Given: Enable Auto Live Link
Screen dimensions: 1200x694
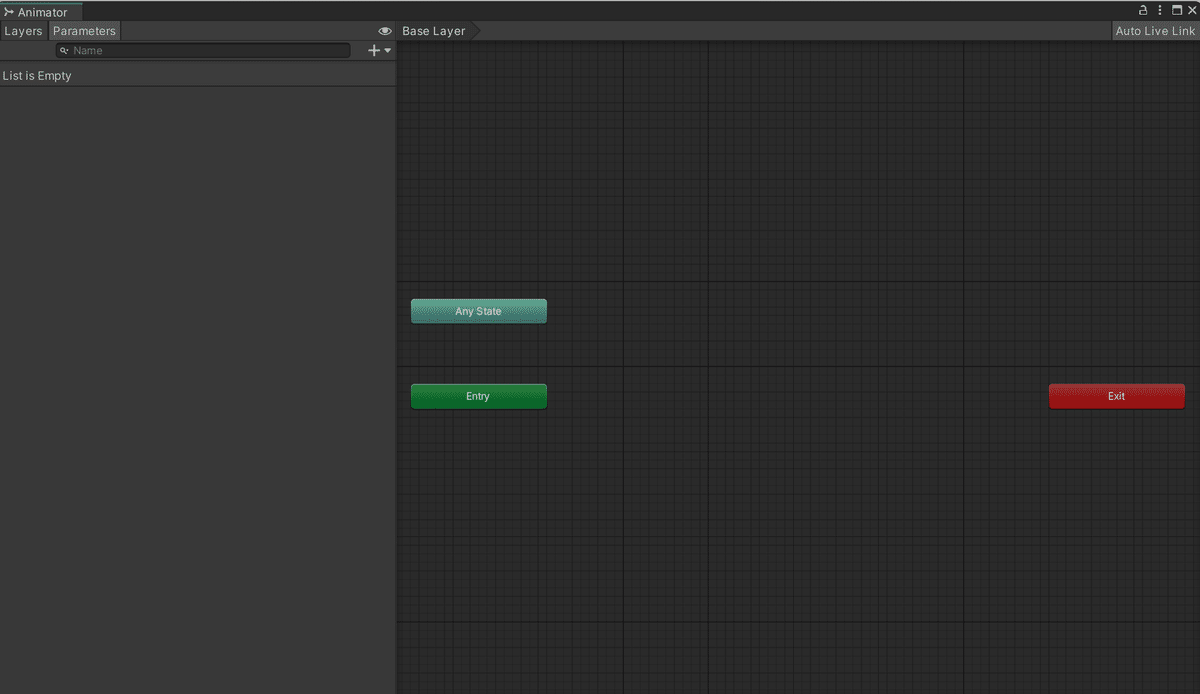Looking at the screenshot, I should click(x=1154, y=30).
